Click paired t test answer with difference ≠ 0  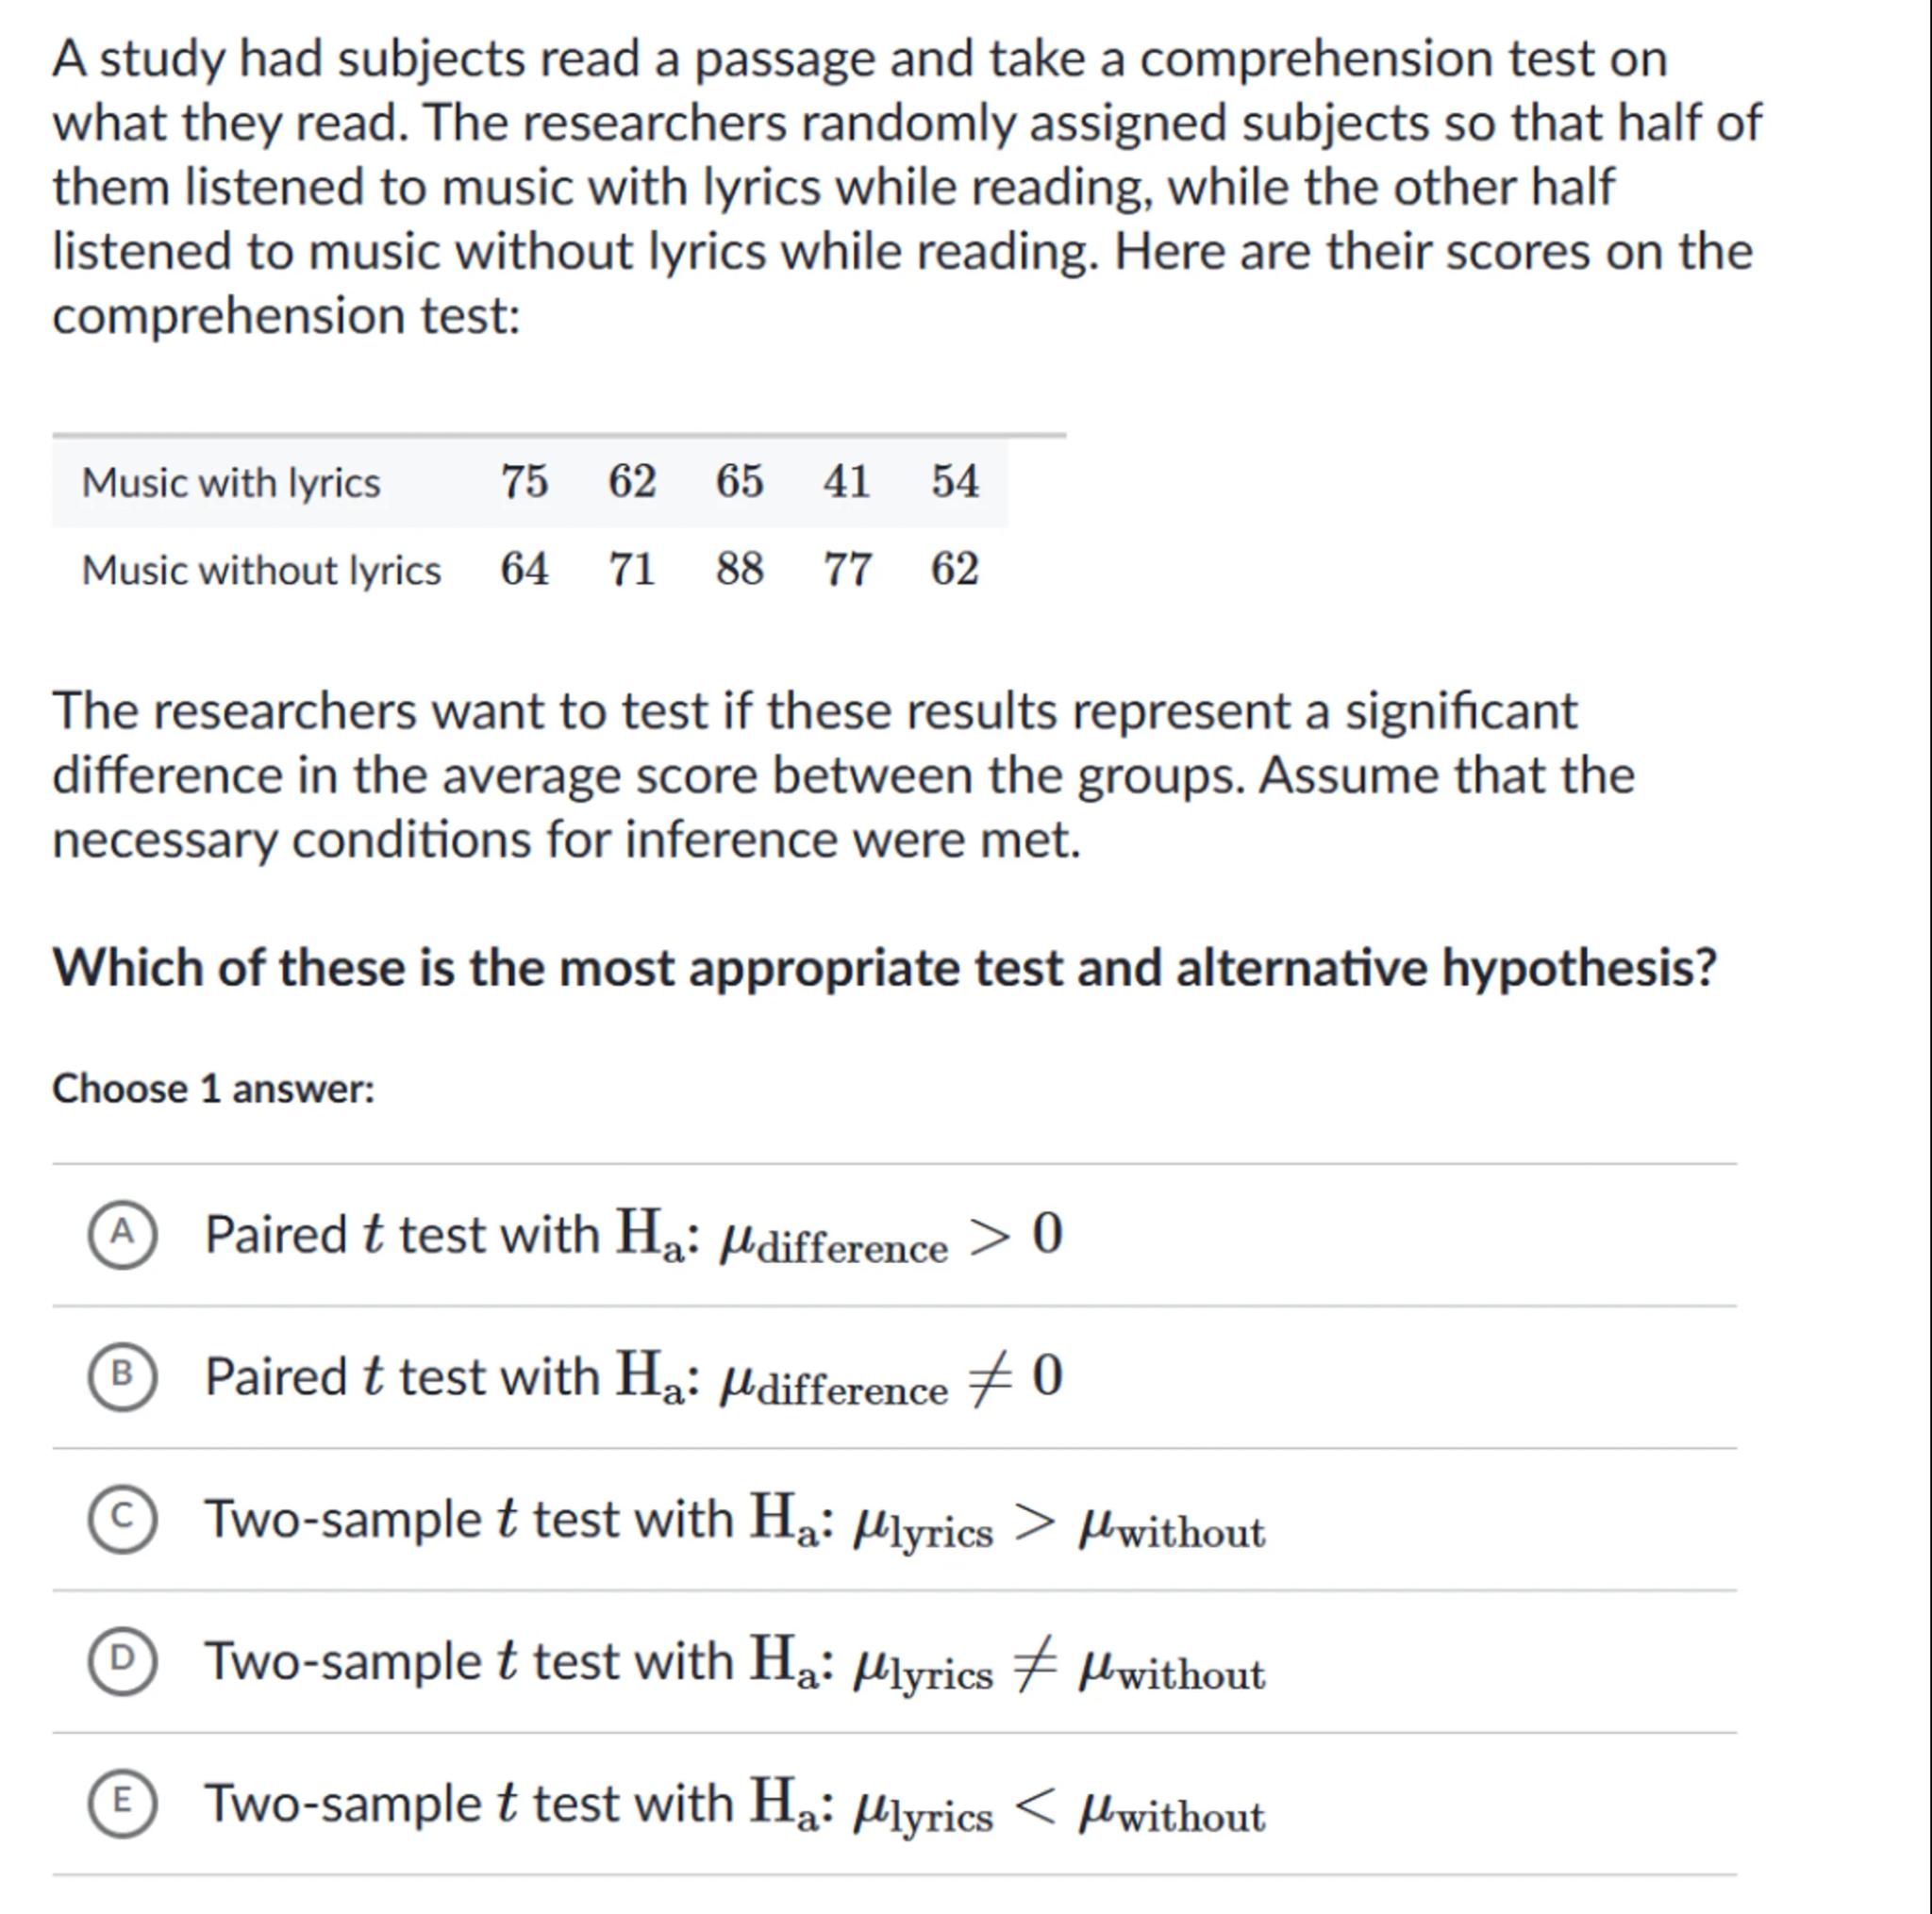click(633, 1379)
